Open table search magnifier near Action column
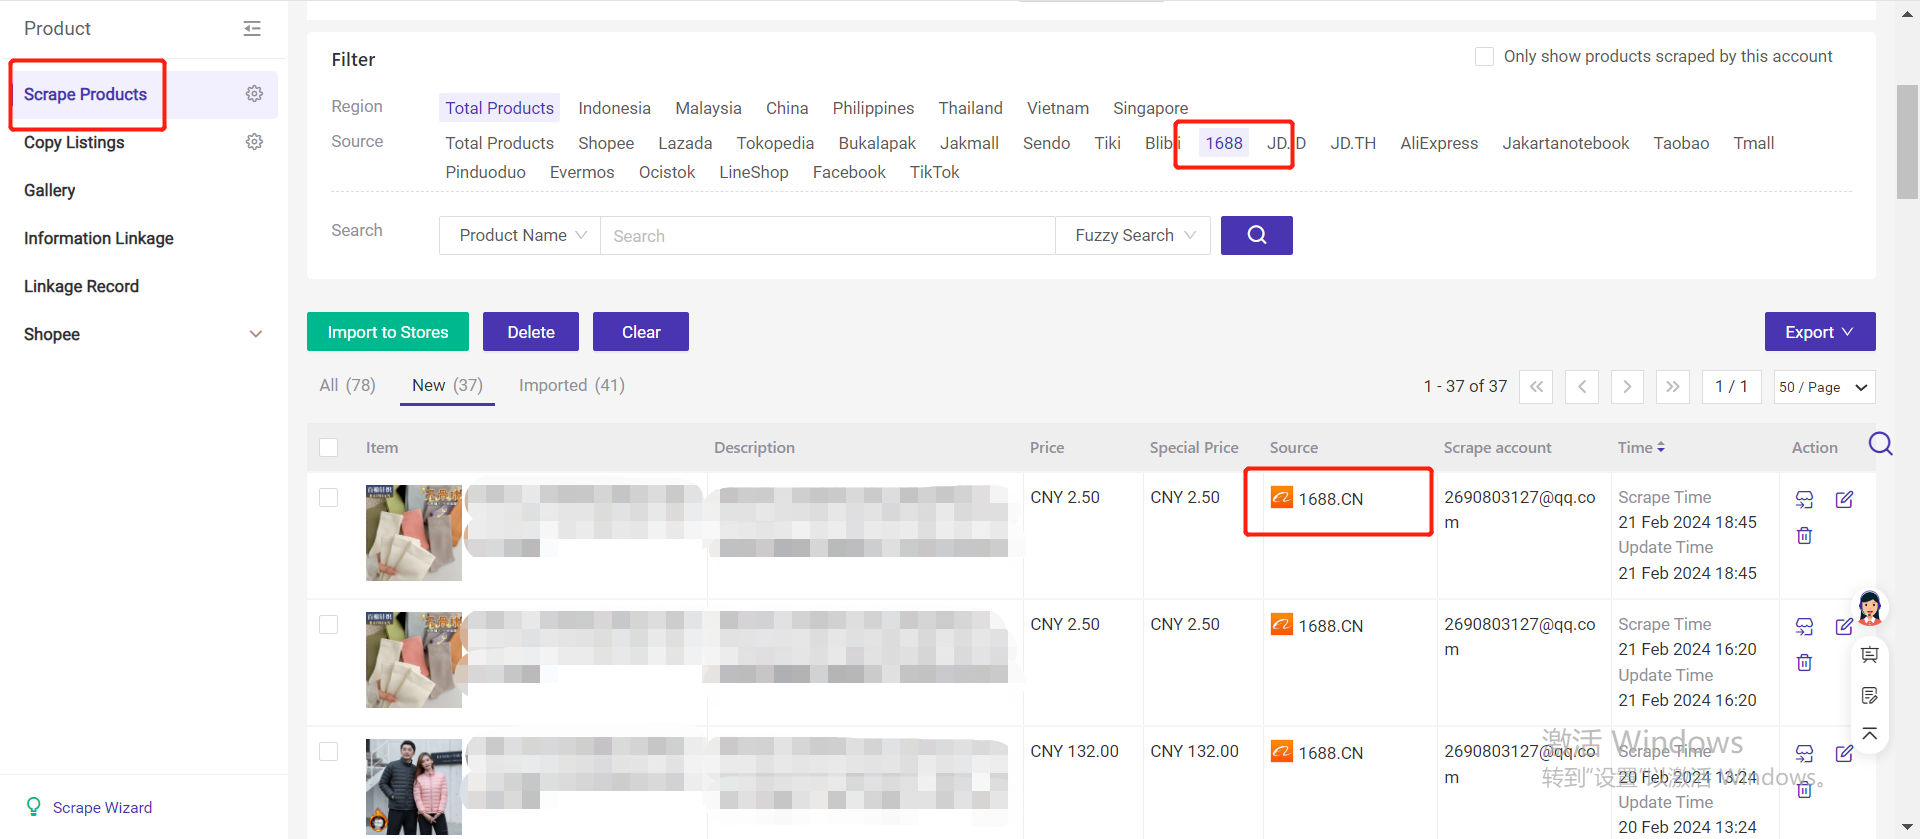Image resolution: width=1920 pixels, height=839 pixels. [x=1880, y=443]
